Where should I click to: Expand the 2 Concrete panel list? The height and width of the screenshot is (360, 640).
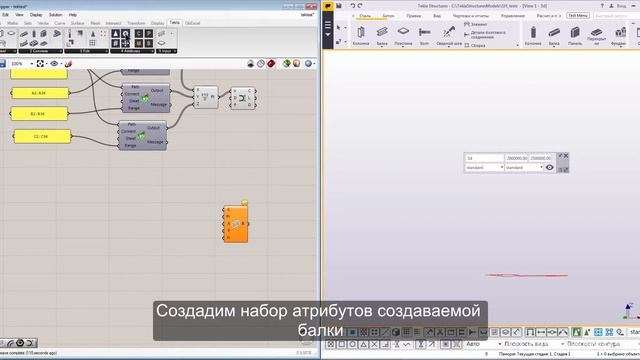point(40,51)
